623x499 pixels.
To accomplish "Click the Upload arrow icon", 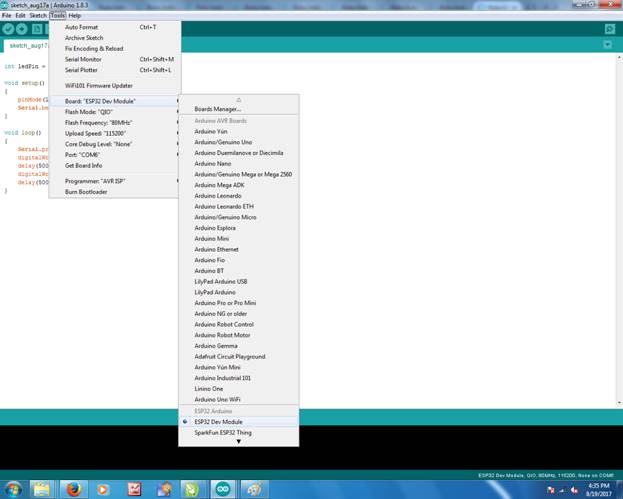I will [x=21, y=29].
